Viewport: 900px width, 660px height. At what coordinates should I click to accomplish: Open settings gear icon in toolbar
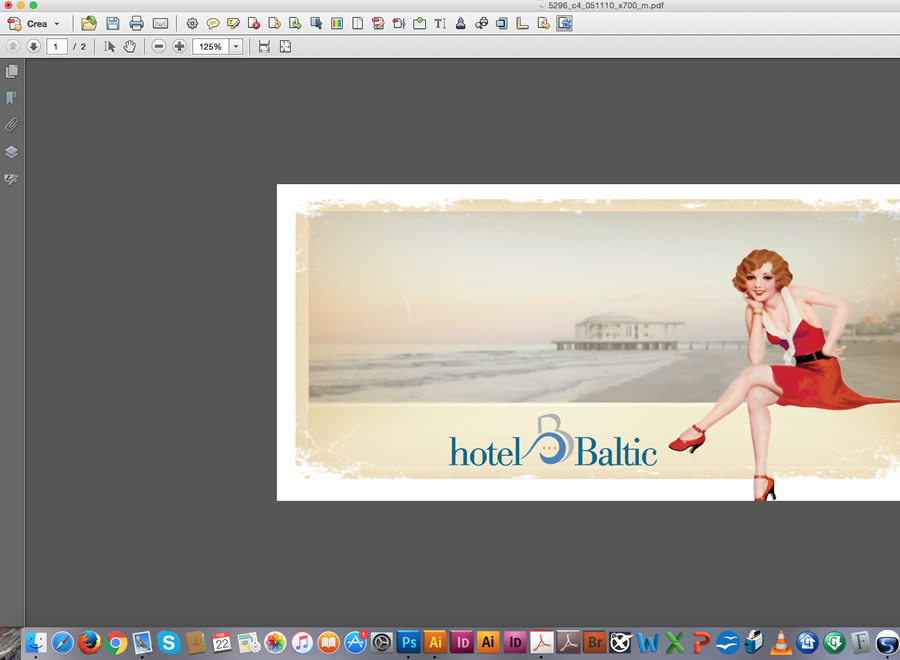click(x=192, y=23)
